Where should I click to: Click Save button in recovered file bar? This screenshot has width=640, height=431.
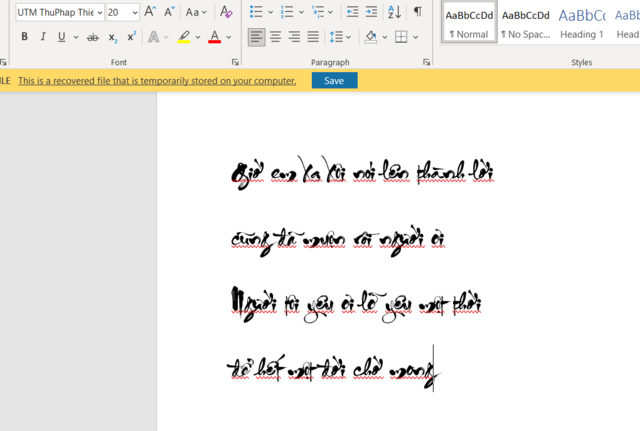coord(334,80)
